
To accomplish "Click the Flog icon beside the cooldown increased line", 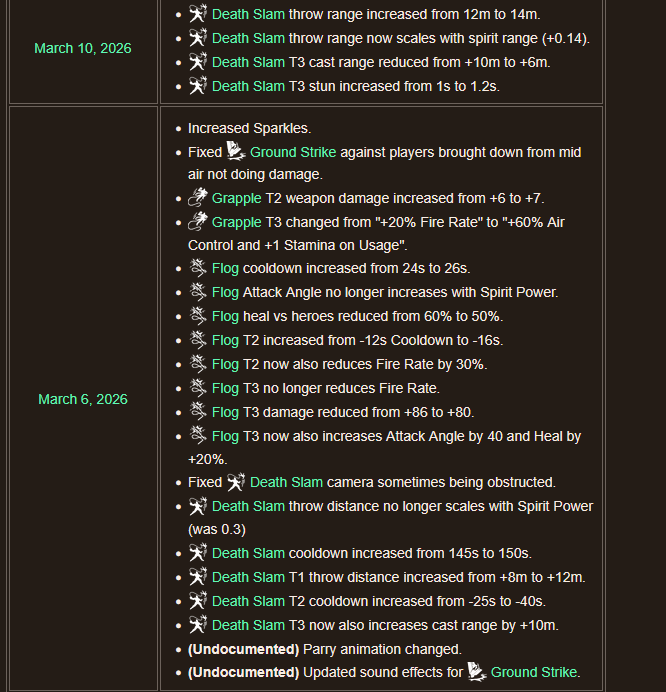I will 198,267.
